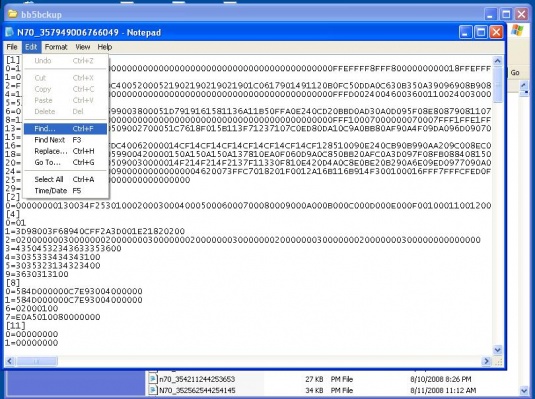This screenshot has width=535, height=399.
Task: Open the Help menu
Action: [x=104, y=47]
